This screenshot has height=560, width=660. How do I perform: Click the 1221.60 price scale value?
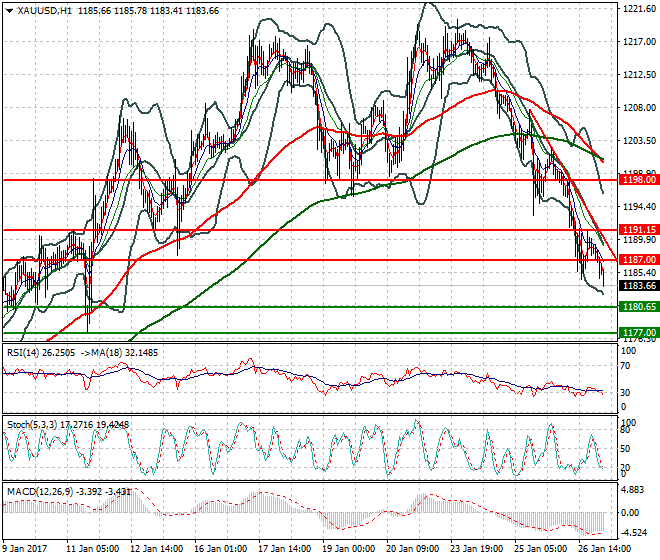click(639, 8)
